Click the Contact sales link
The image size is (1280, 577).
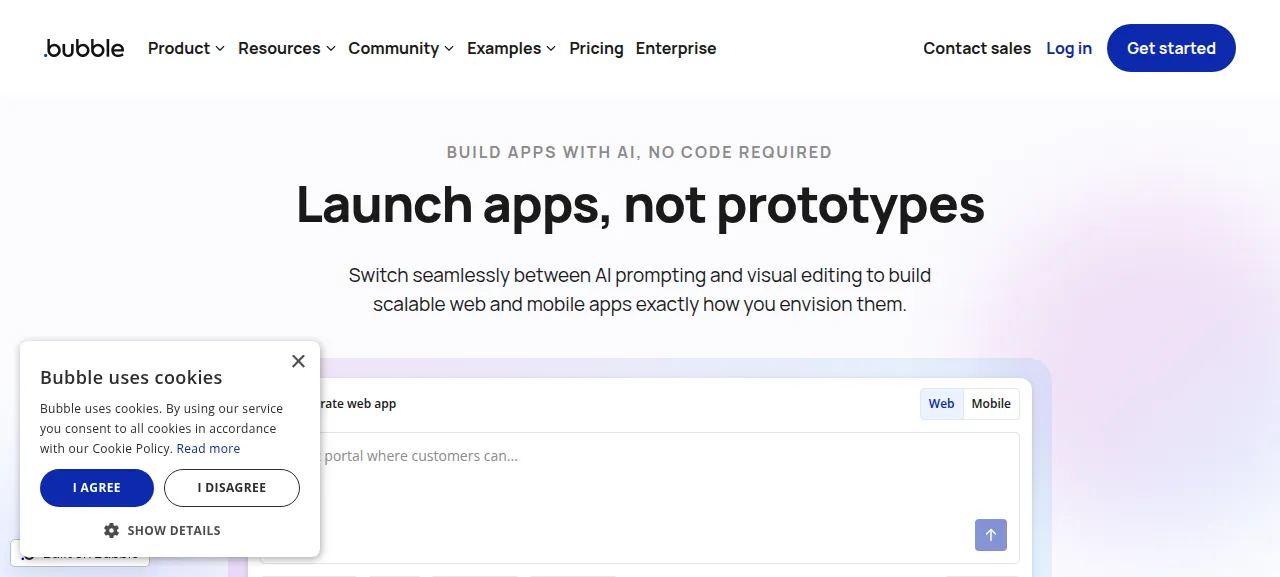coord(977,48)
